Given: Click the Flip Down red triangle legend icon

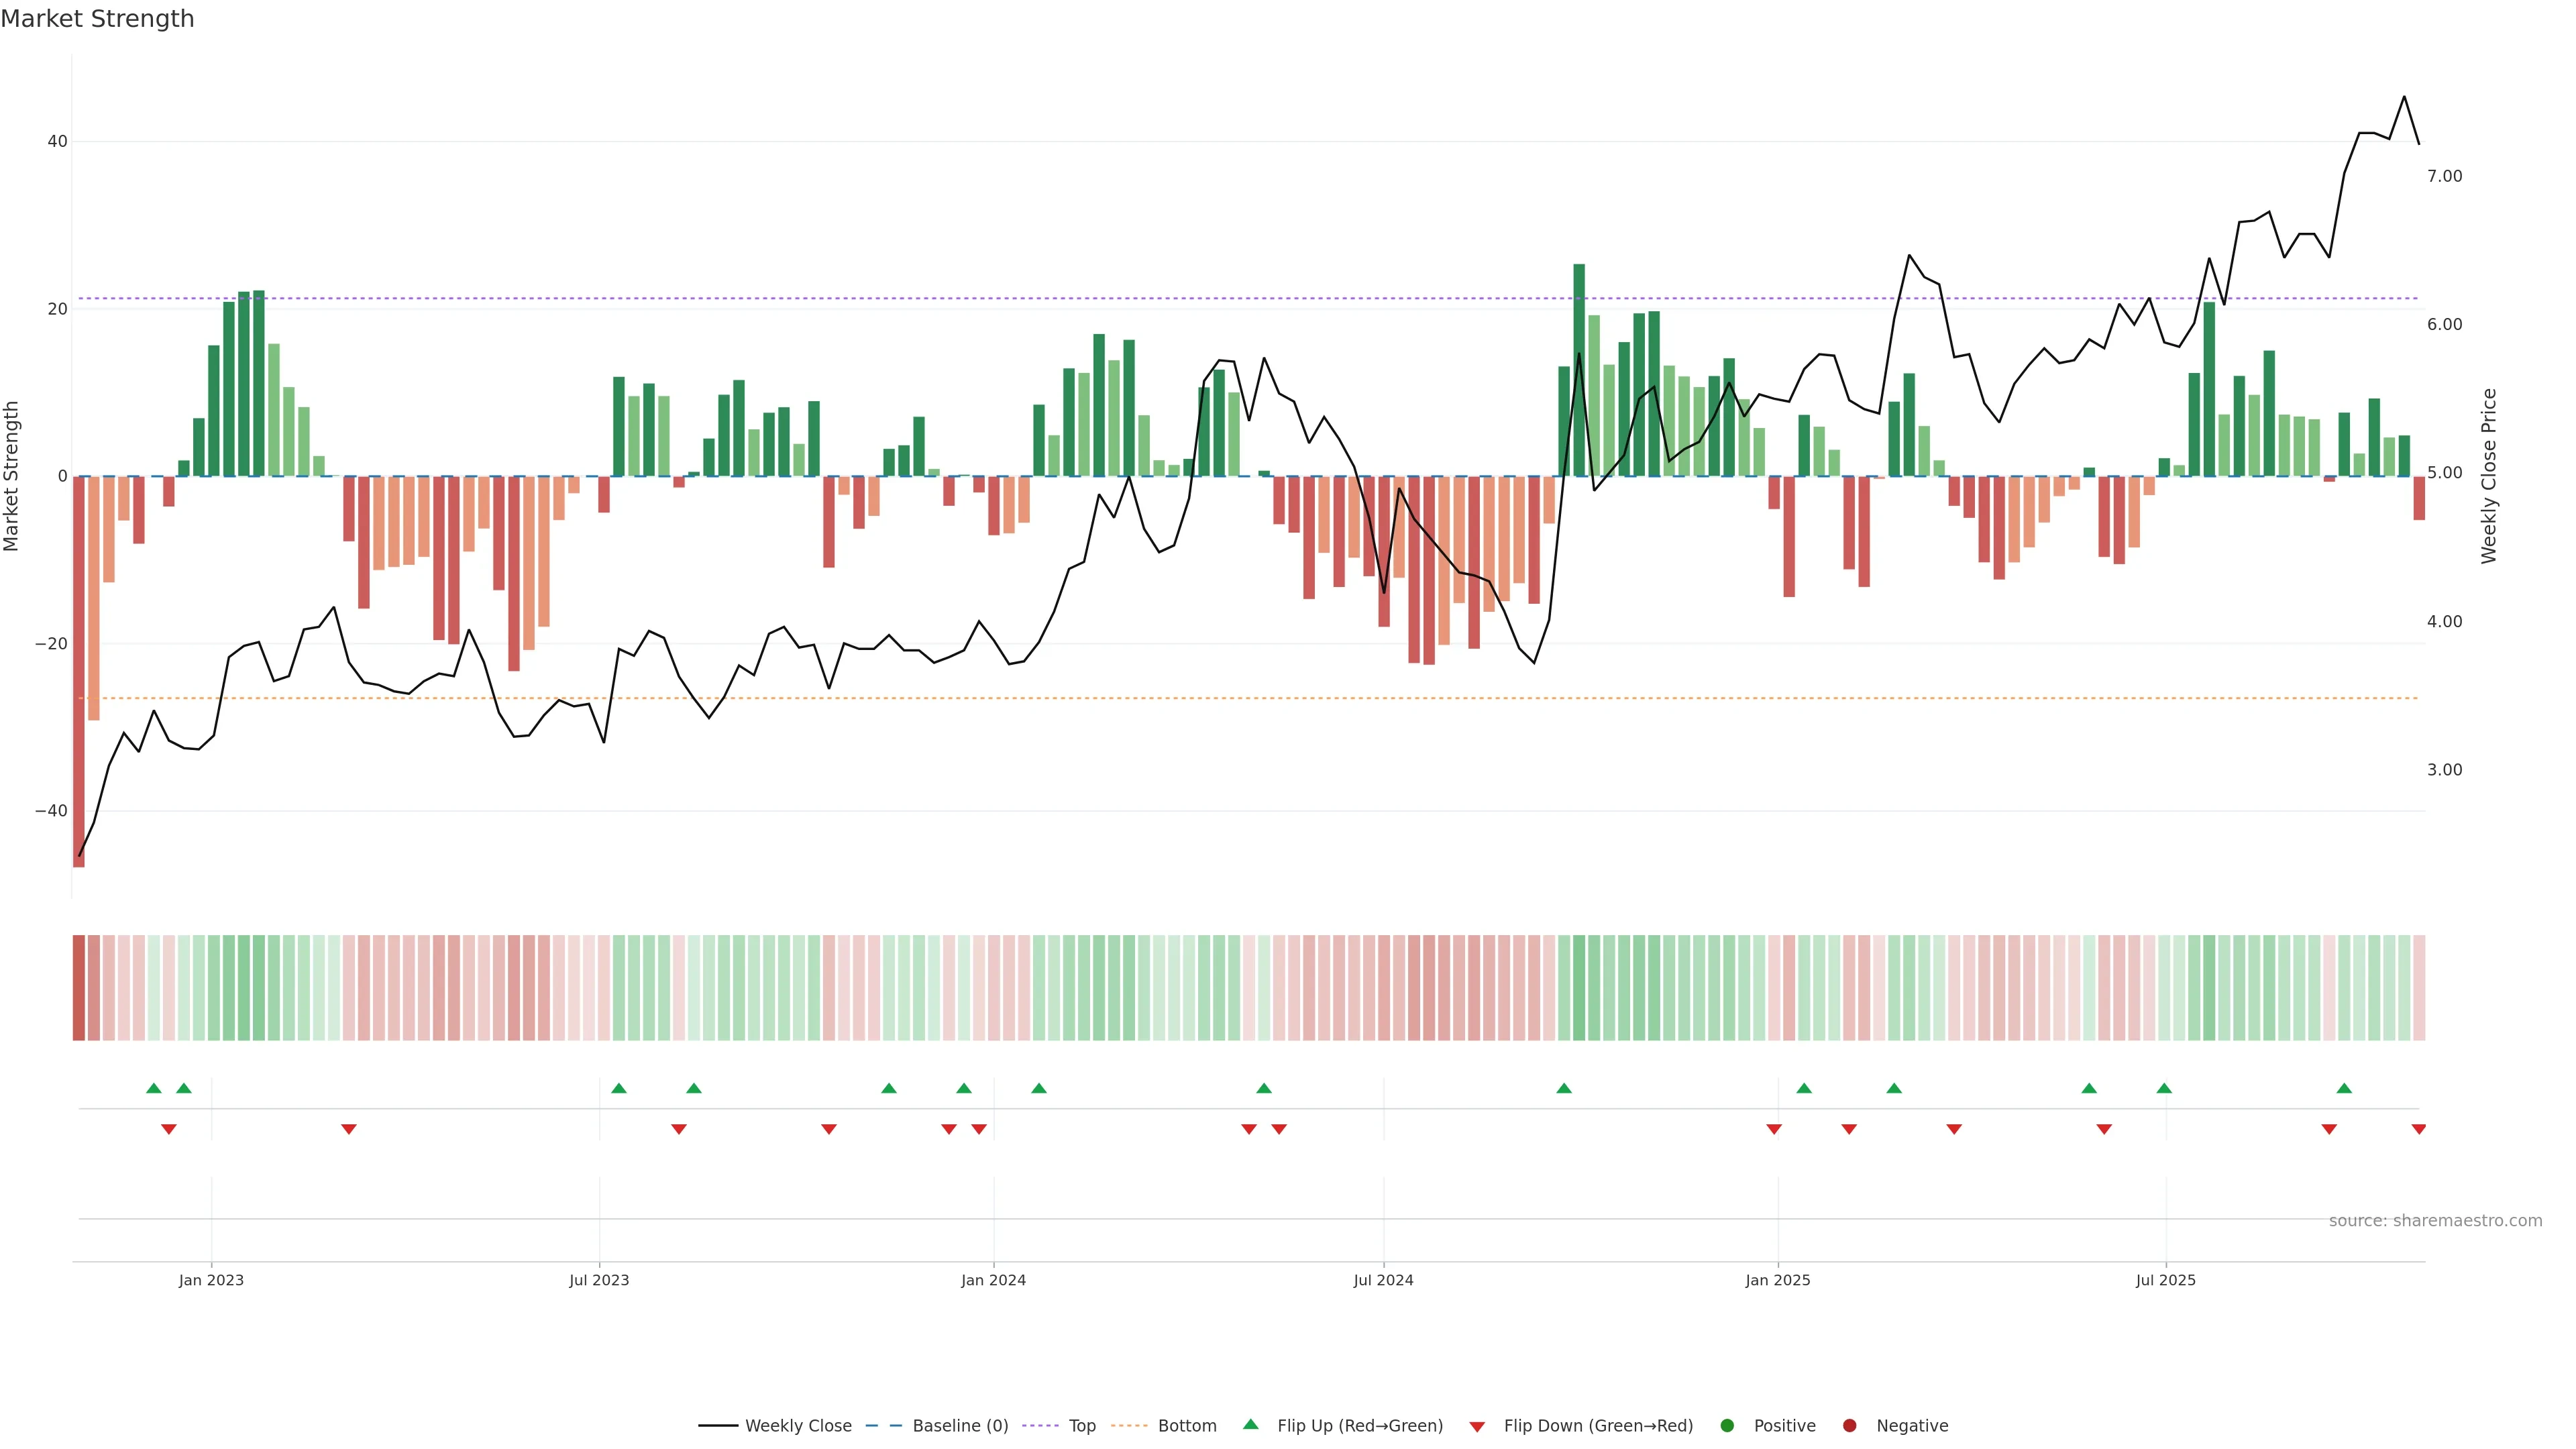Looking at the screenshot, I should (x=1477, y=1427).
